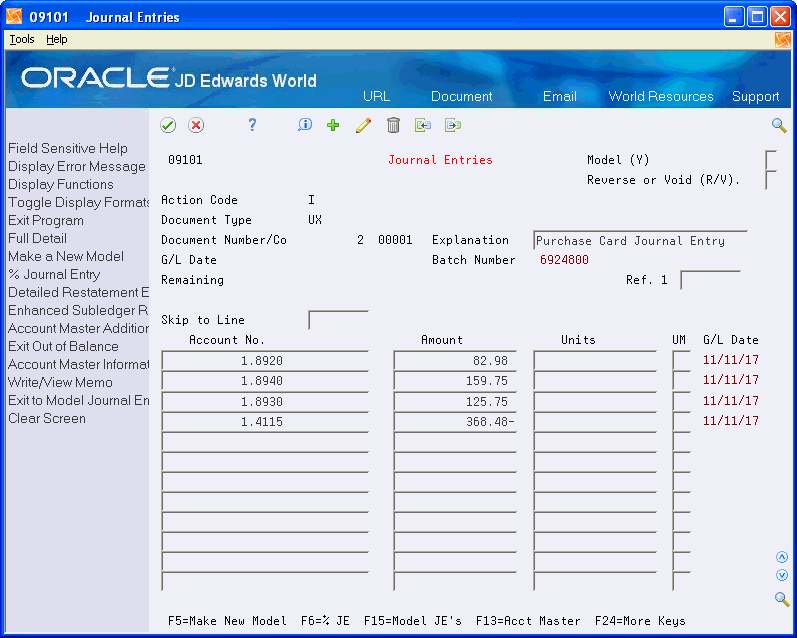
Task: Click account number field 1.8940
Action: [265, 381]
